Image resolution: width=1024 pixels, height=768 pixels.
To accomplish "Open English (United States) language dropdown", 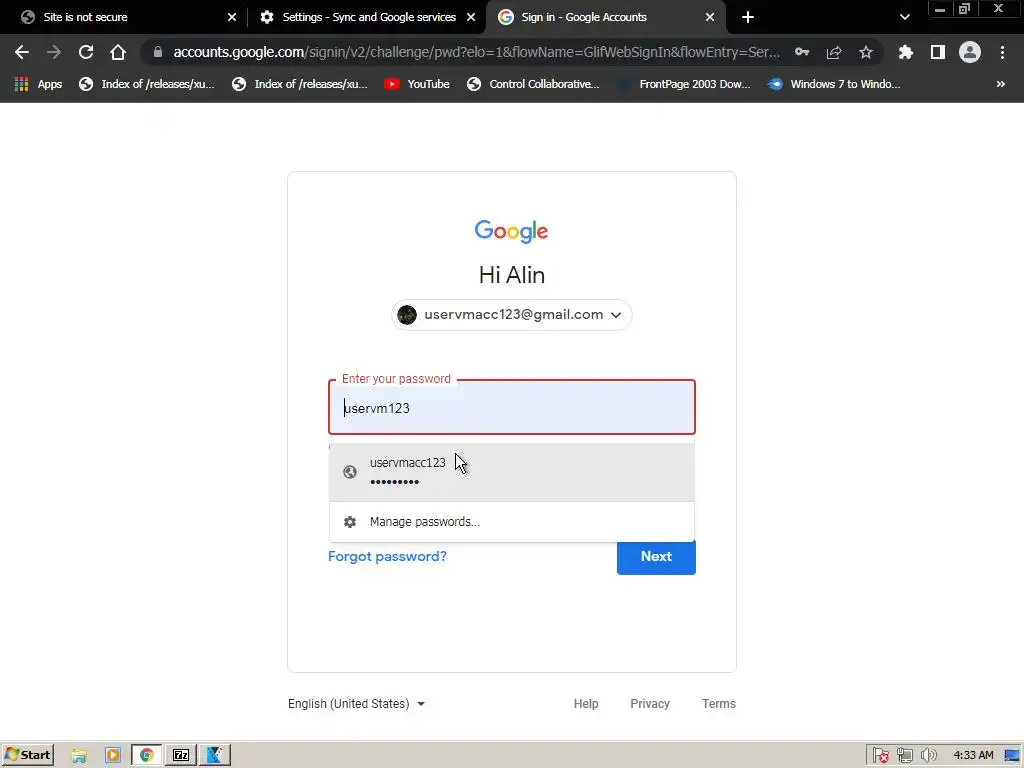I will coord(357,703).
